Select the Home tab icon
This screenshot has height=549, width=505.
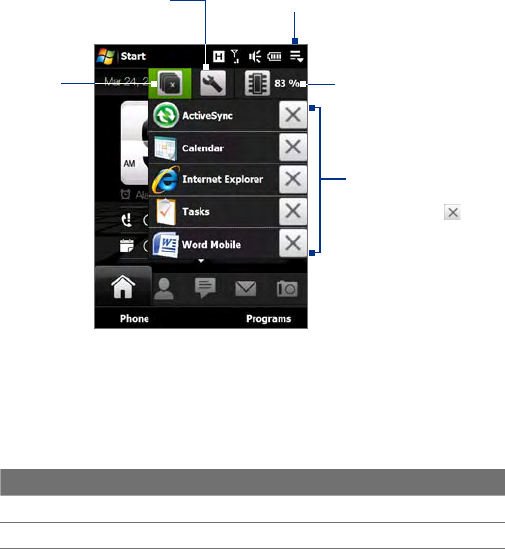coord(123,287)
